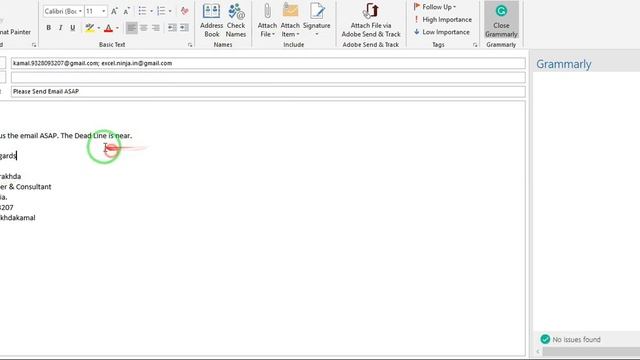Apply text highlight color

tap(89, 28)
